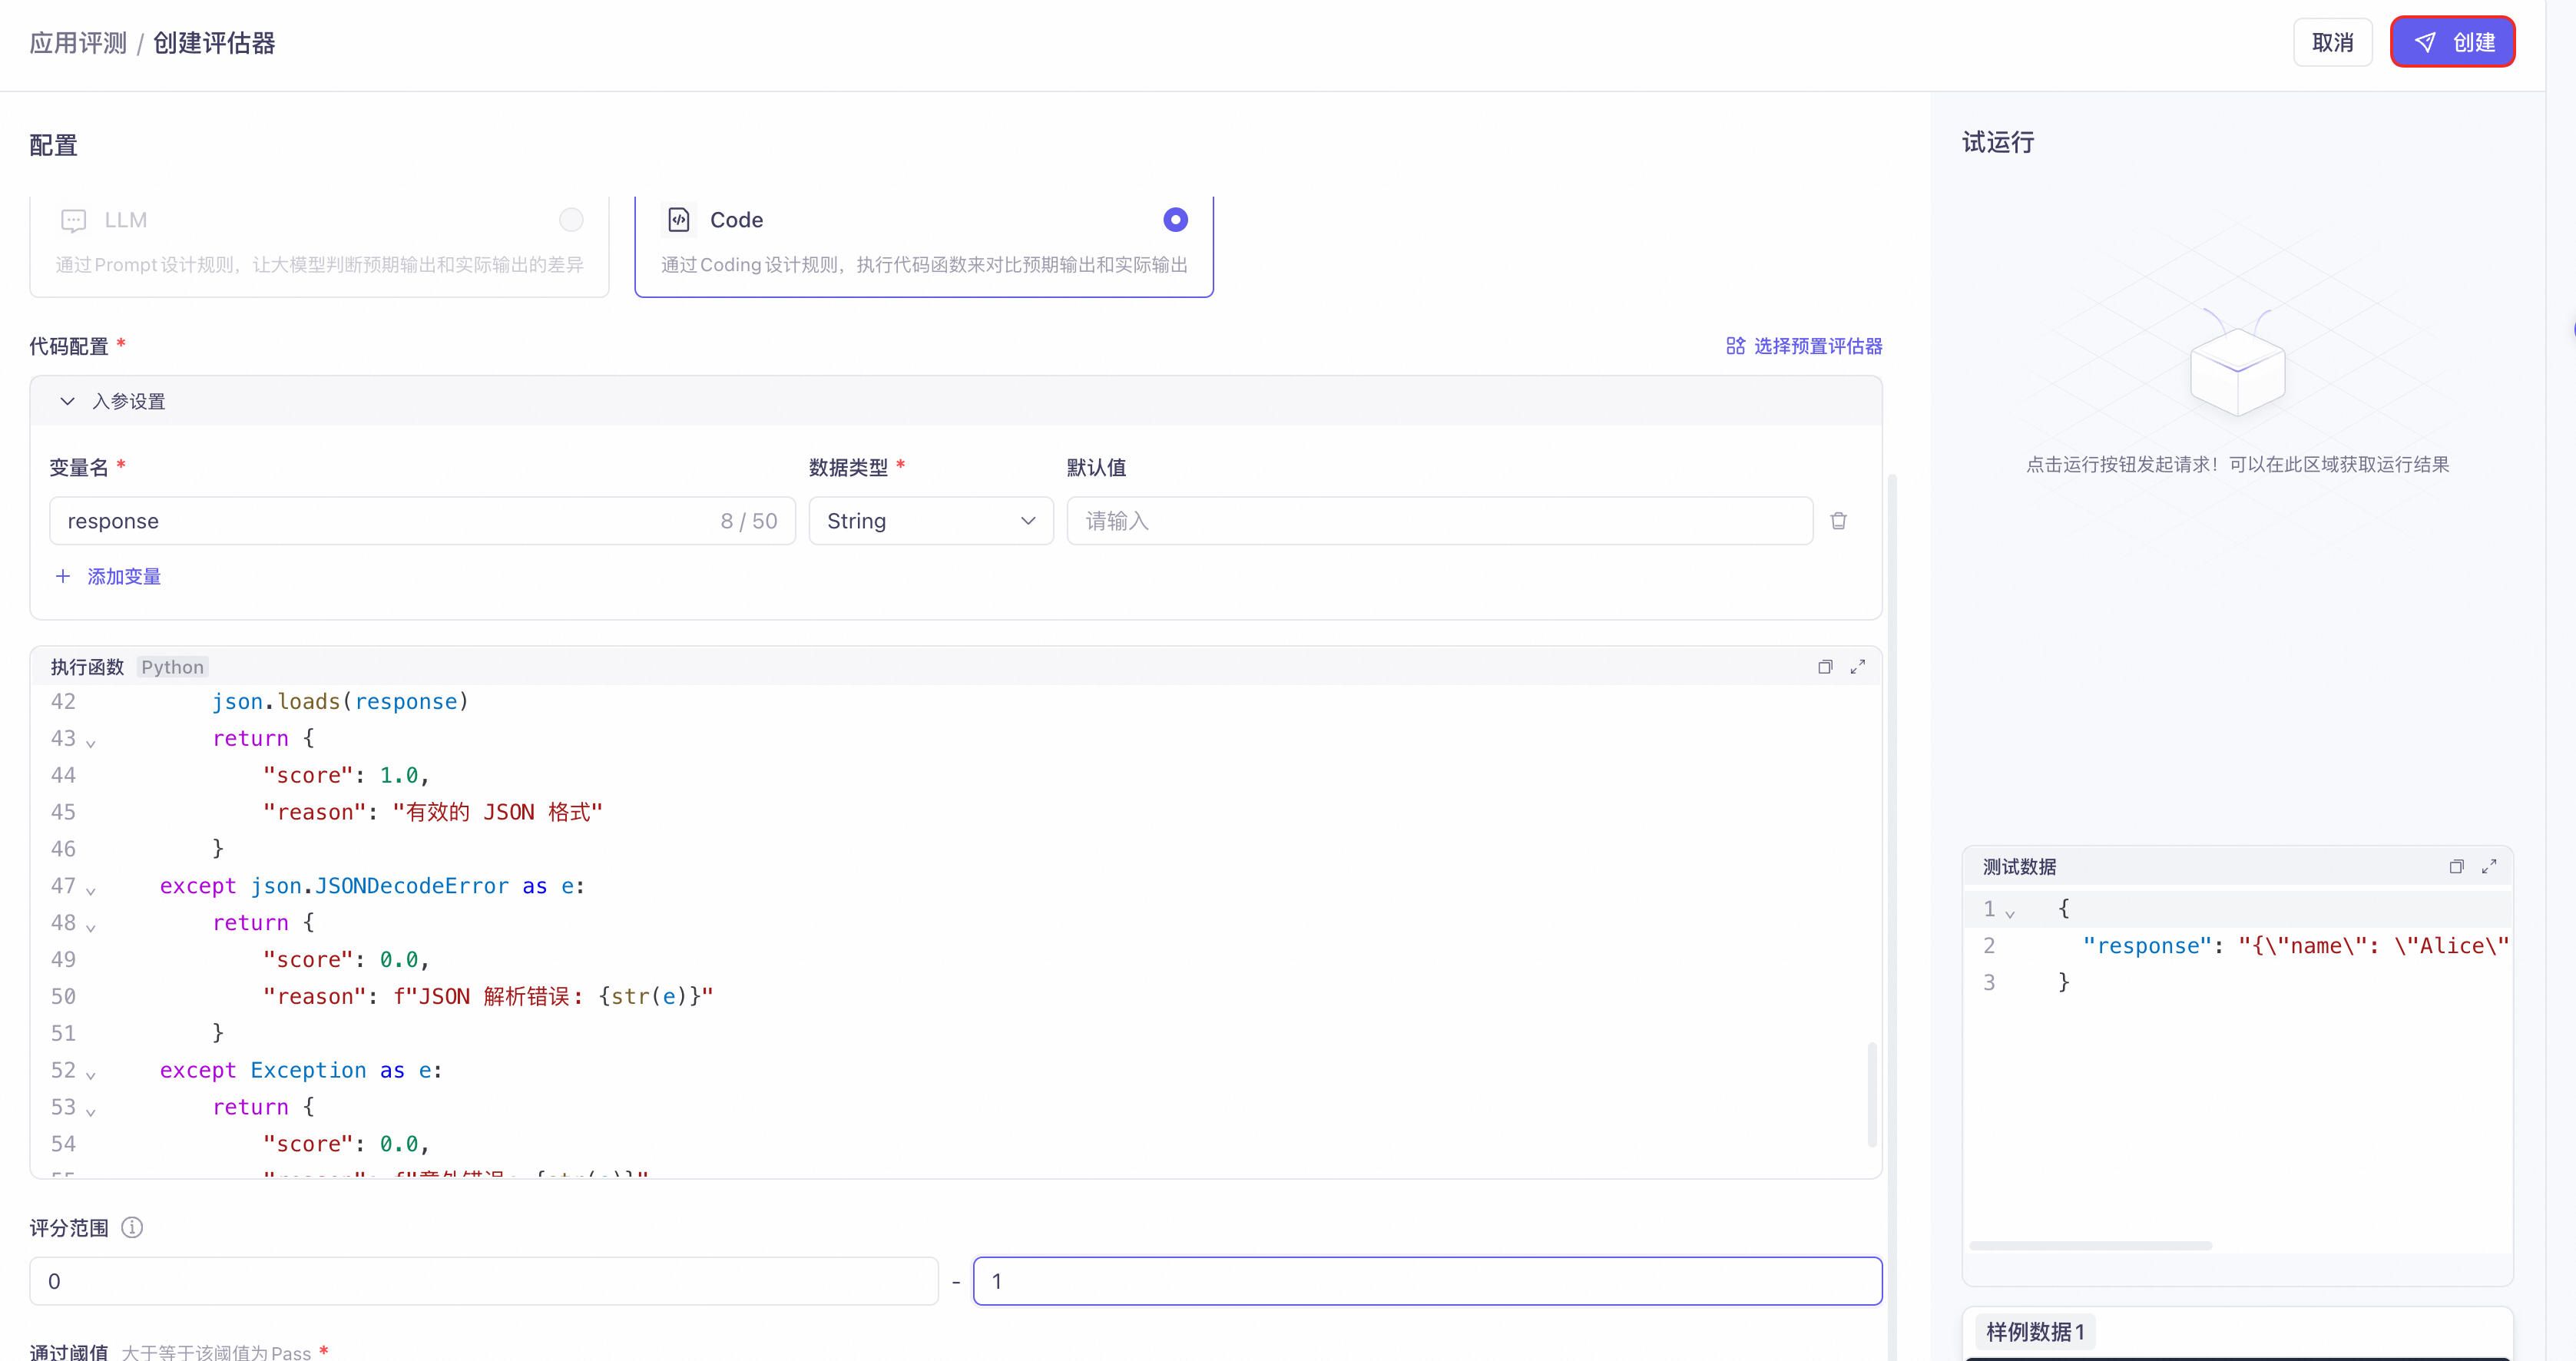Click the plus icon to add variable

click(x=63, y=577)
